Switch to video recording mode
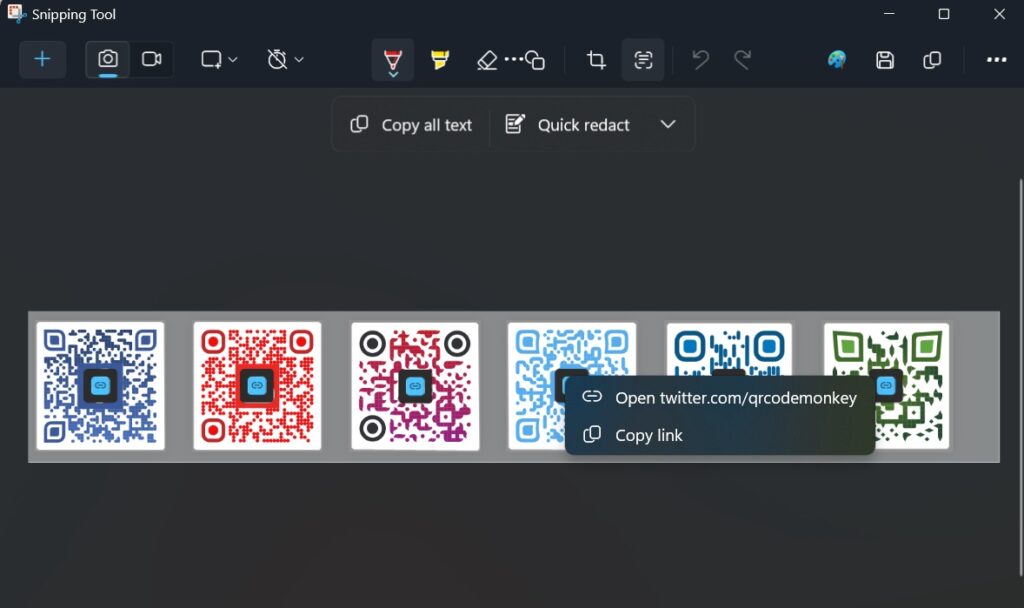This screenshot has height=608, width=1024. coord(152,59)
